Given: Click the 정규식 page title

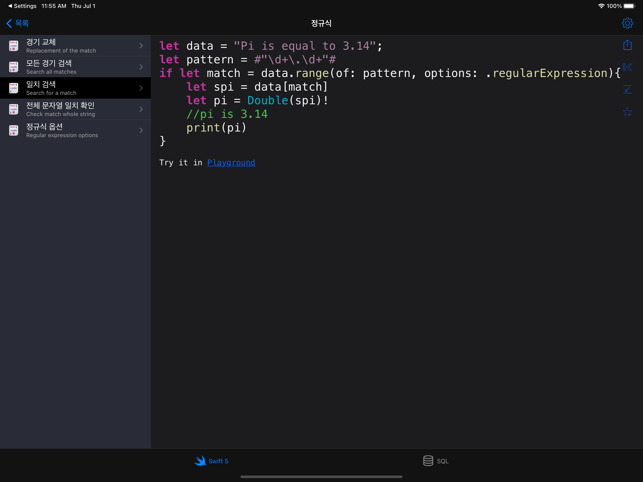Looking at the screenshot, I should pos(321,23).
